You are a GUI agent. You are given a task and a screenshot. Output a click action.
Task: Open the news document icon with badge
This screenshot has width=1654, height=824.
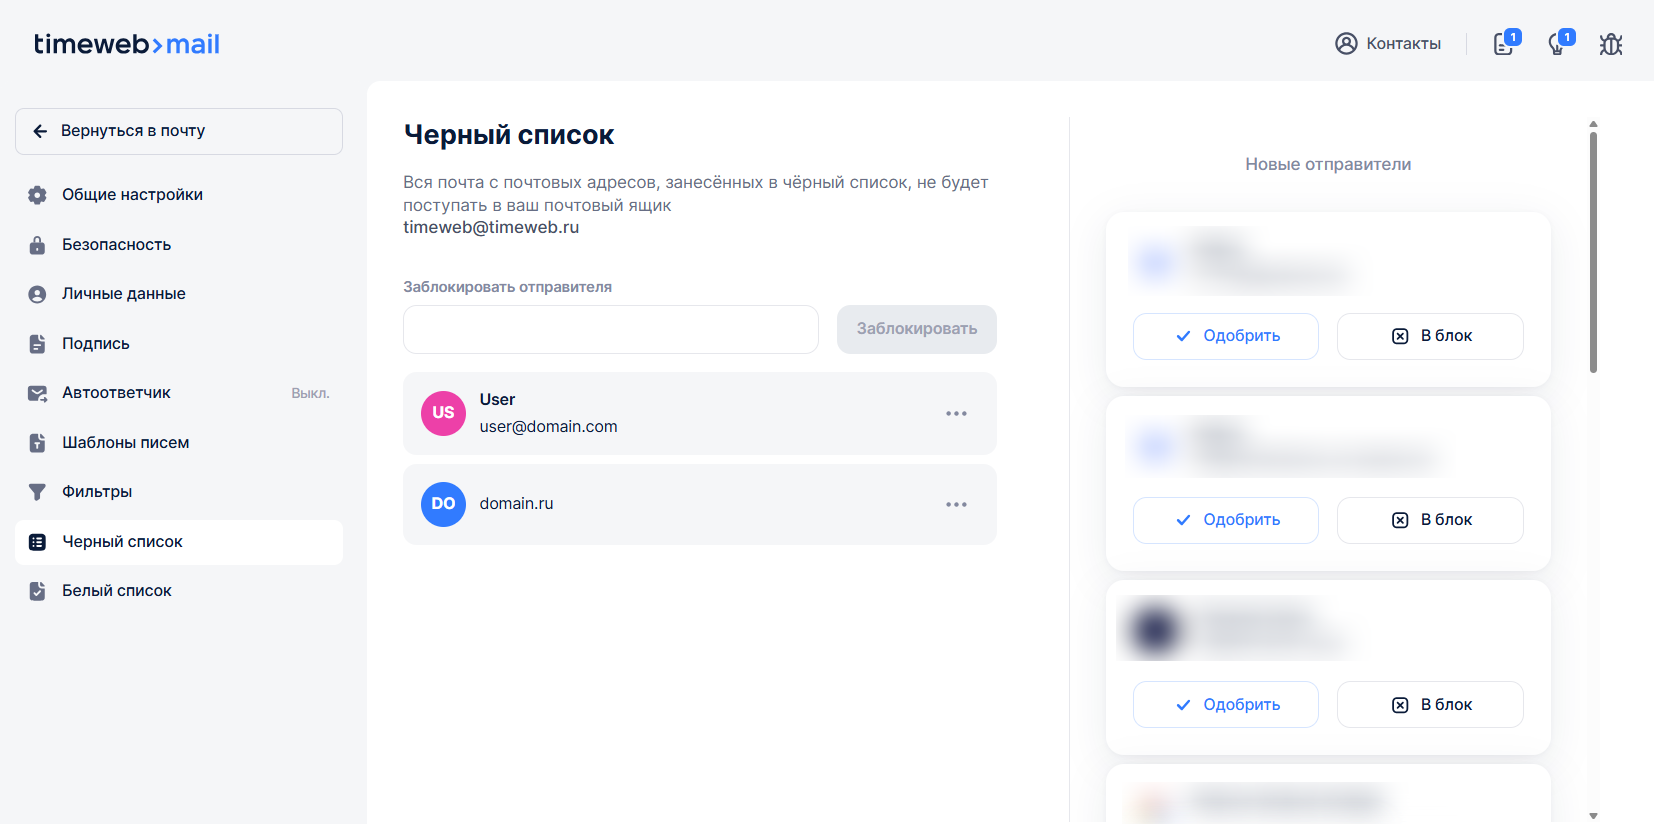coord(1503,44)
